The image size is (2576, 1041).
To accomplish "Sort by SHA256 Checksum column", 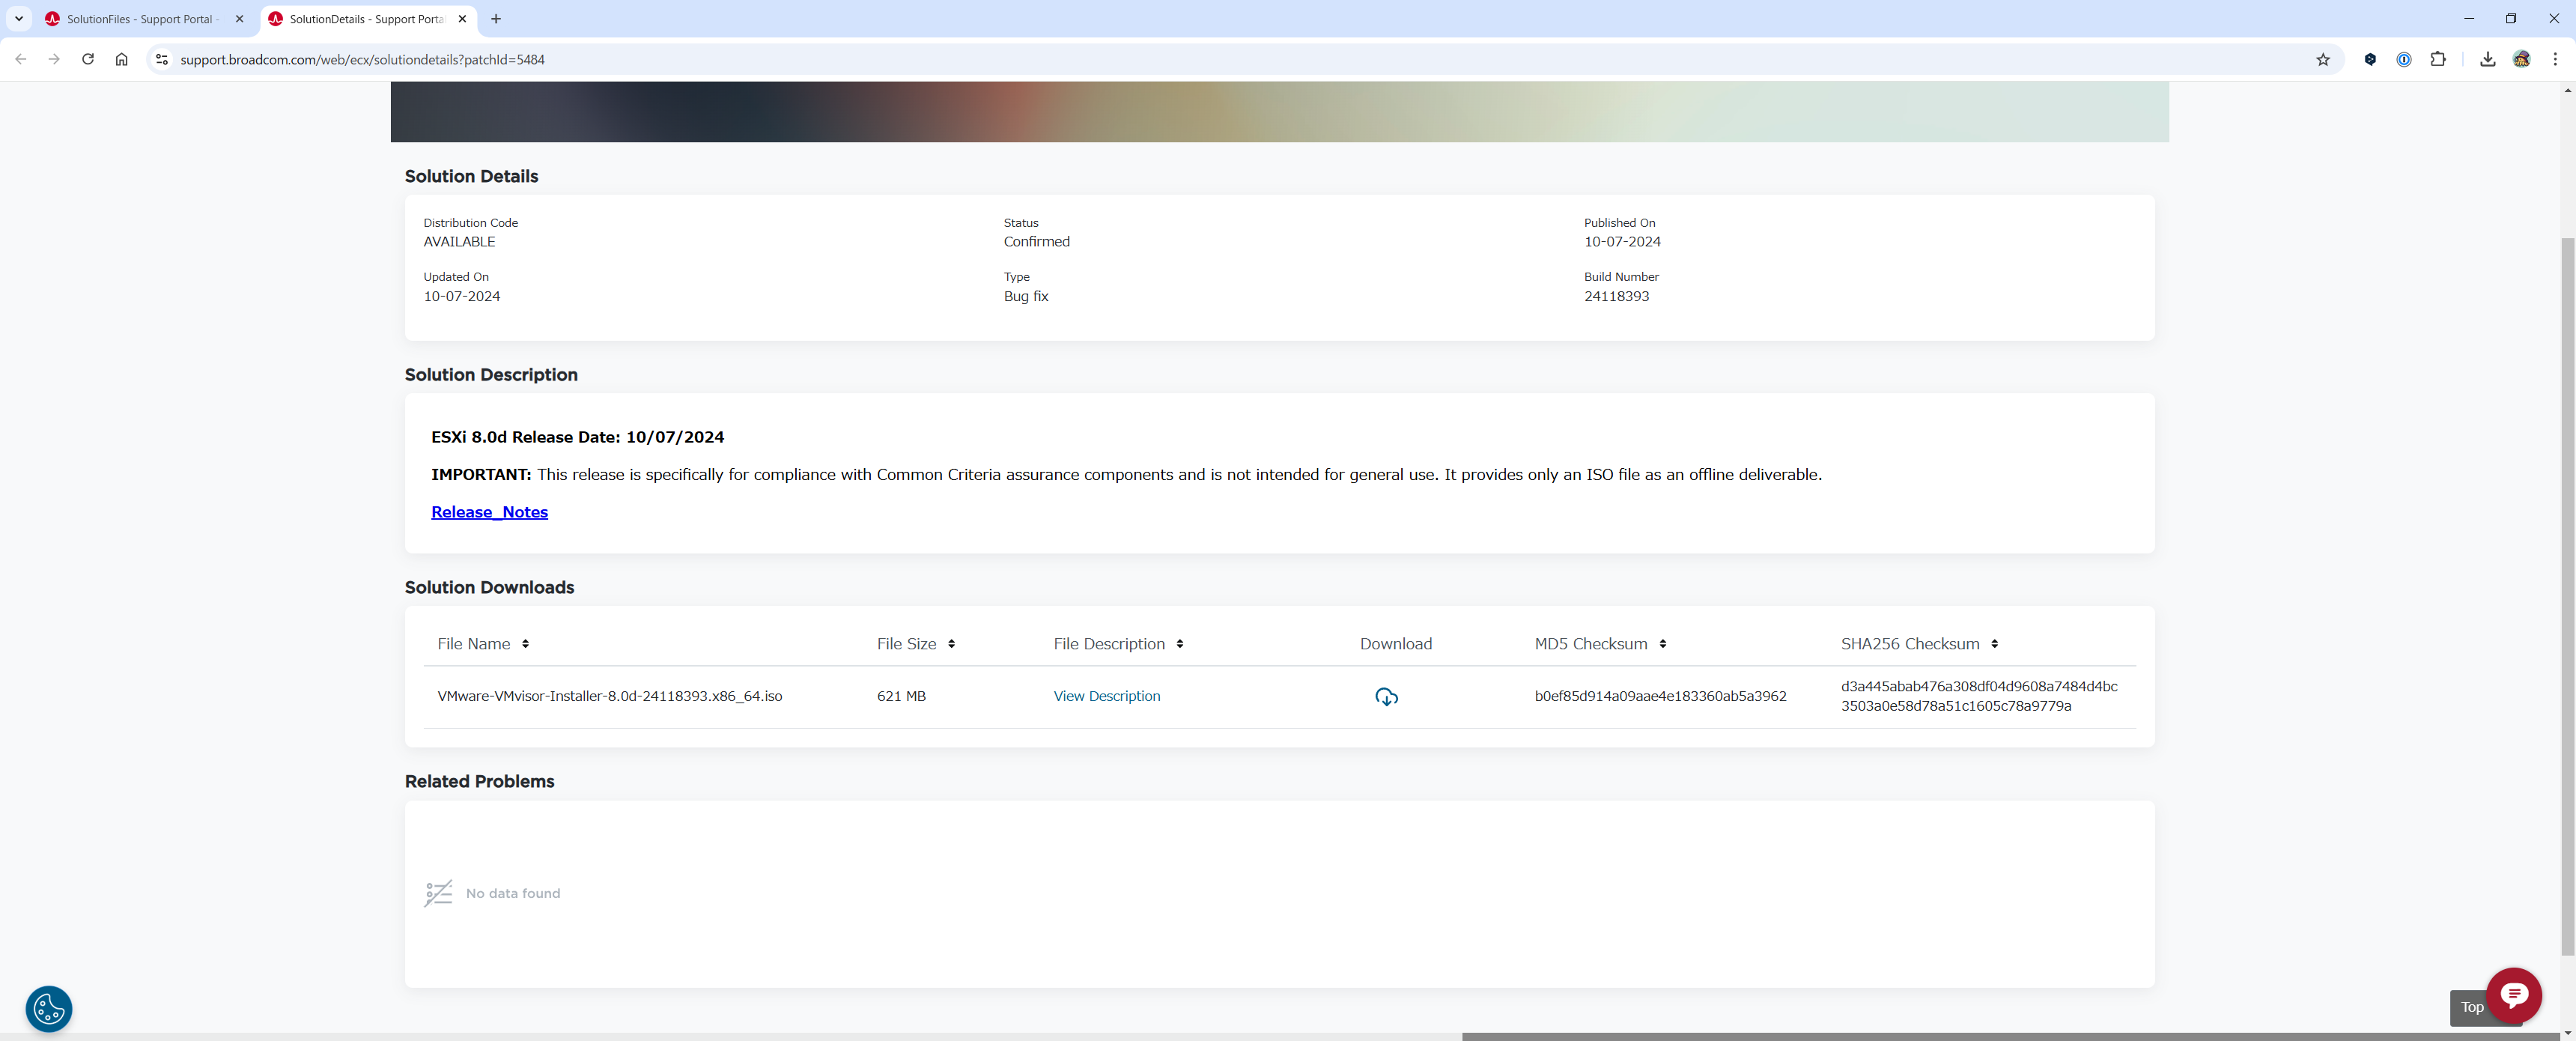I will (x=1994, y=644).
